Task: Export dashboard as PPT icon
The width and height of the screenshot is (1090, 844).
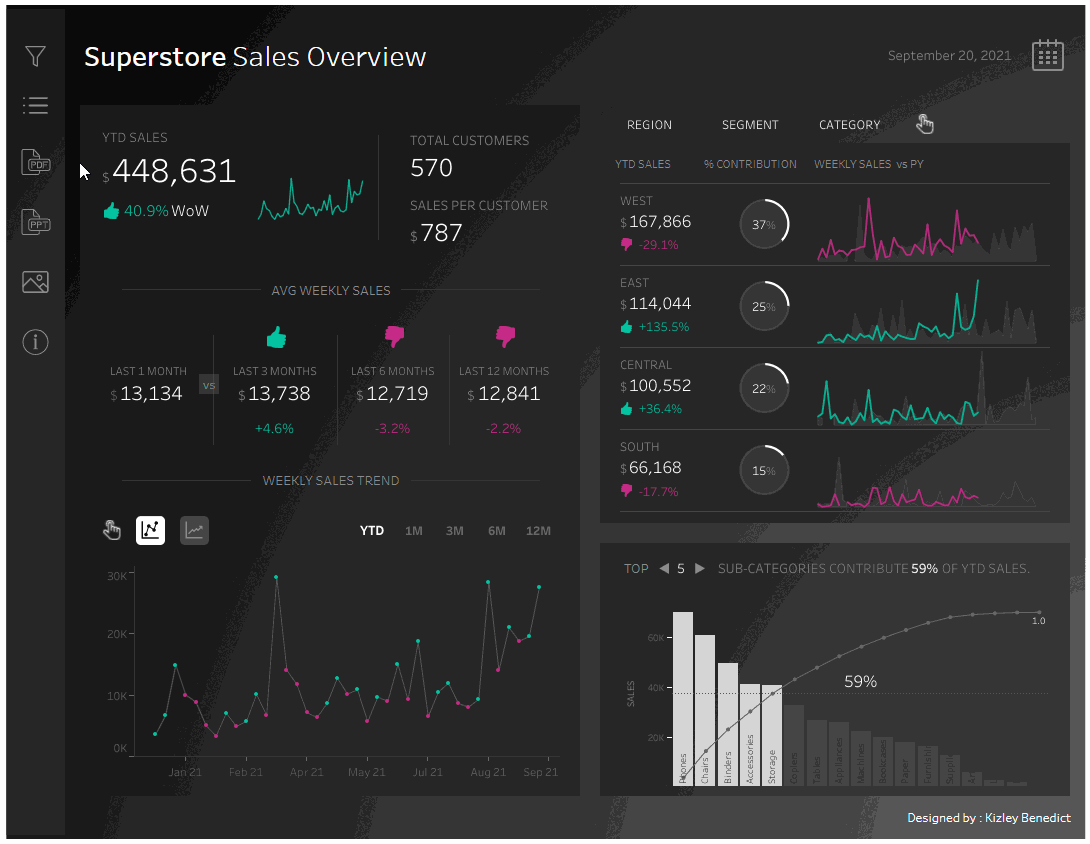Action: (x=35, y=222)
